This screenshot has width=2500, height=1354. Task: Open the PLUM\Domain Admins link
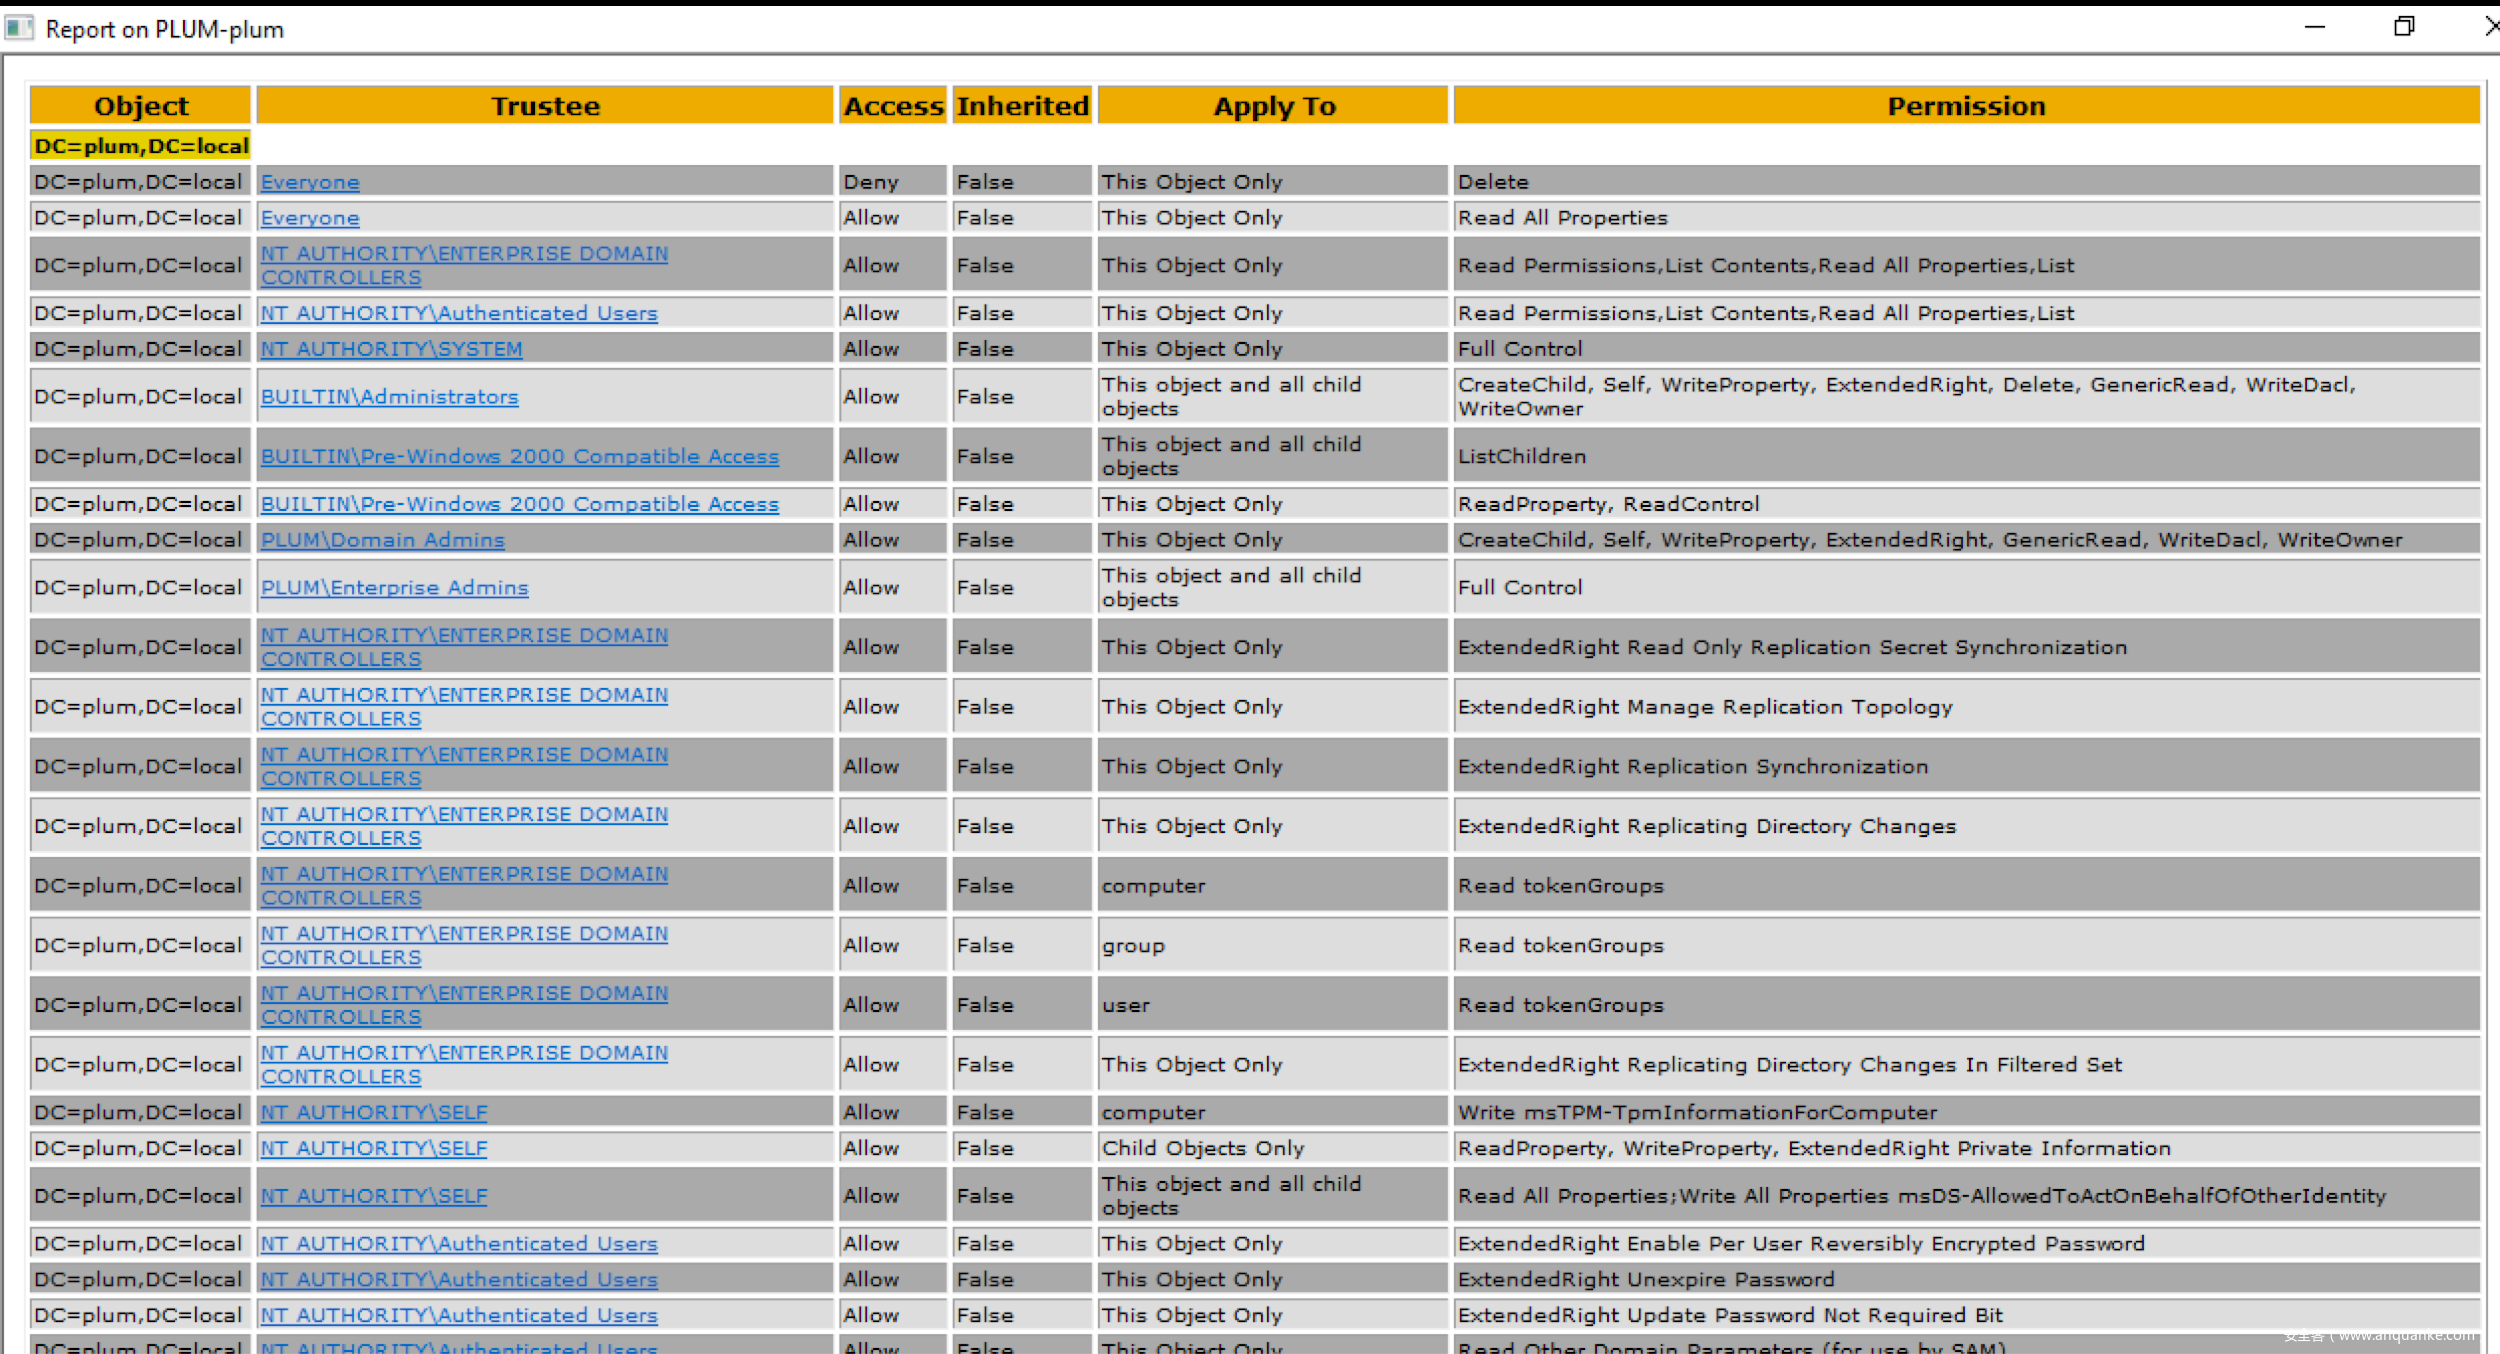pyautogui.click(x=382, y=540)
